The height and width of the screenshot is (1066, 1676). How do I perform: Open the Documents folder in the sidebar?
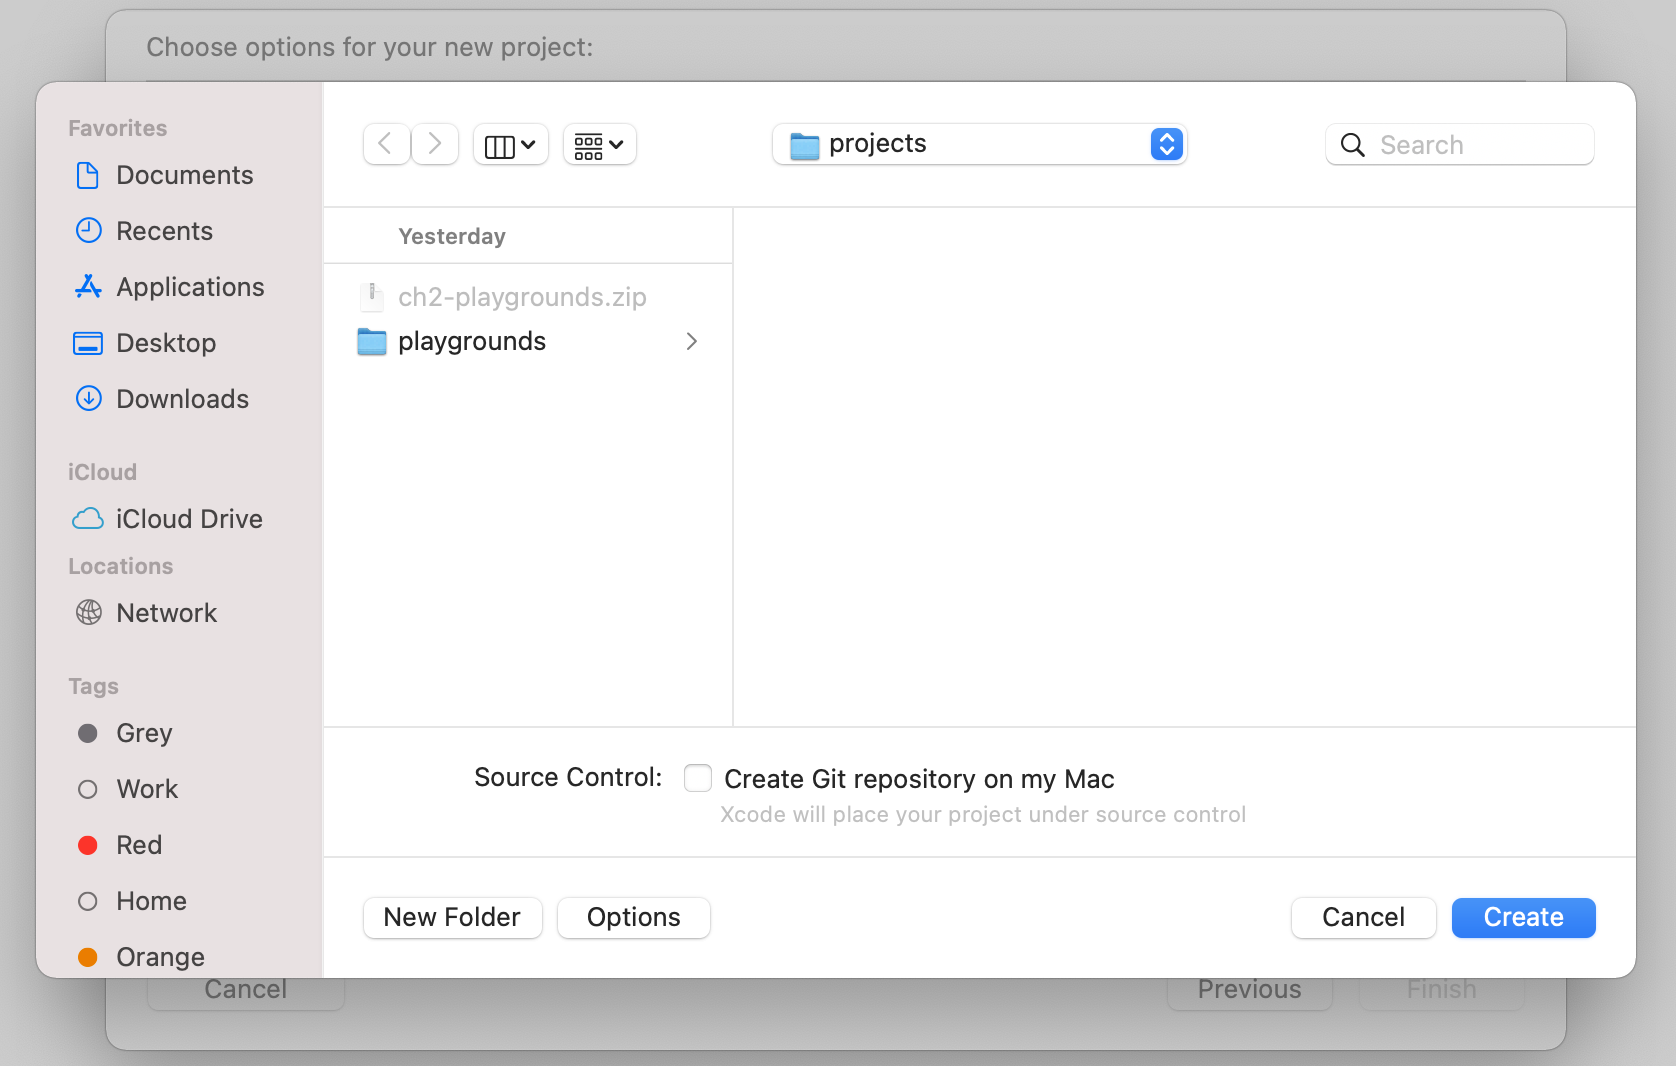tap(184, 175)
